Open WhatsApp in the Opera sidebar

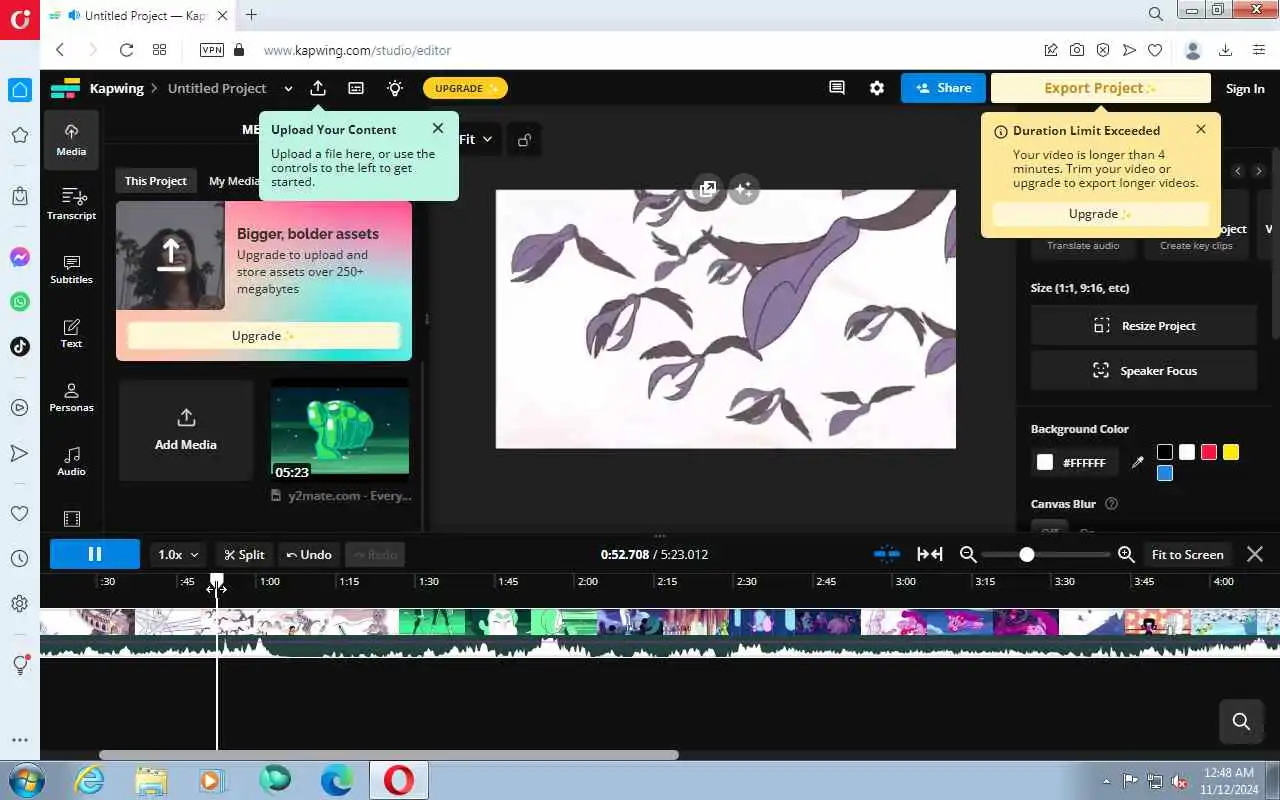[19, 301]
